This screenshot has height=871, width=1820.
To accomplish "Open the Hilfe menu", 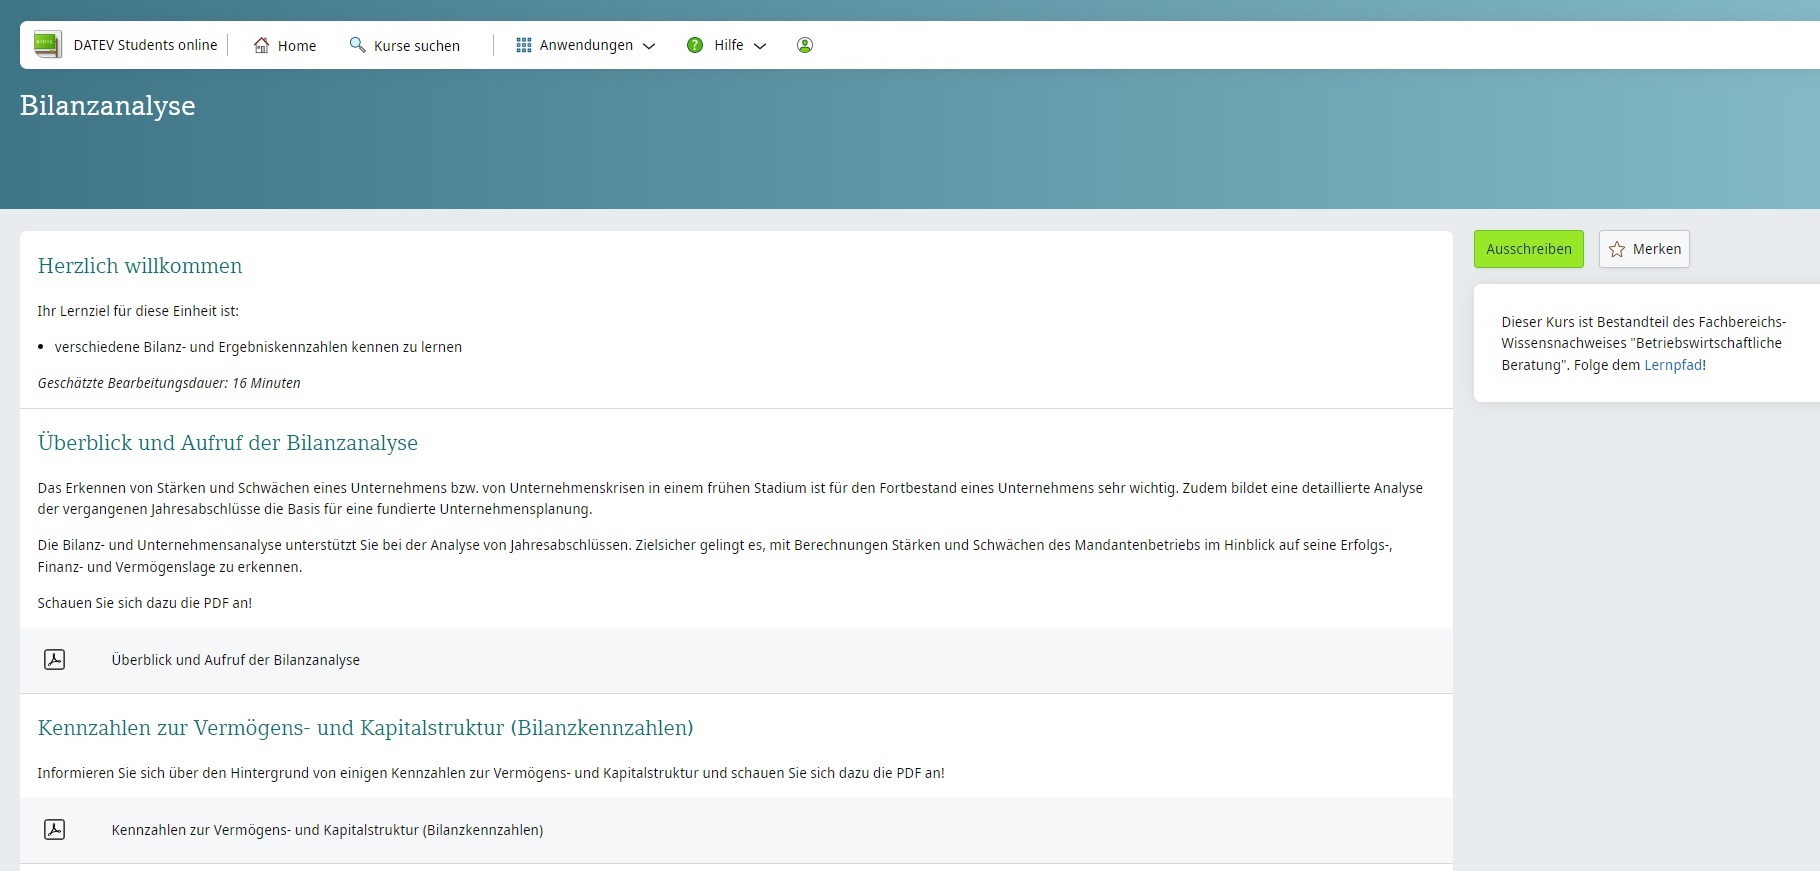I will click(x=727, y=45).
